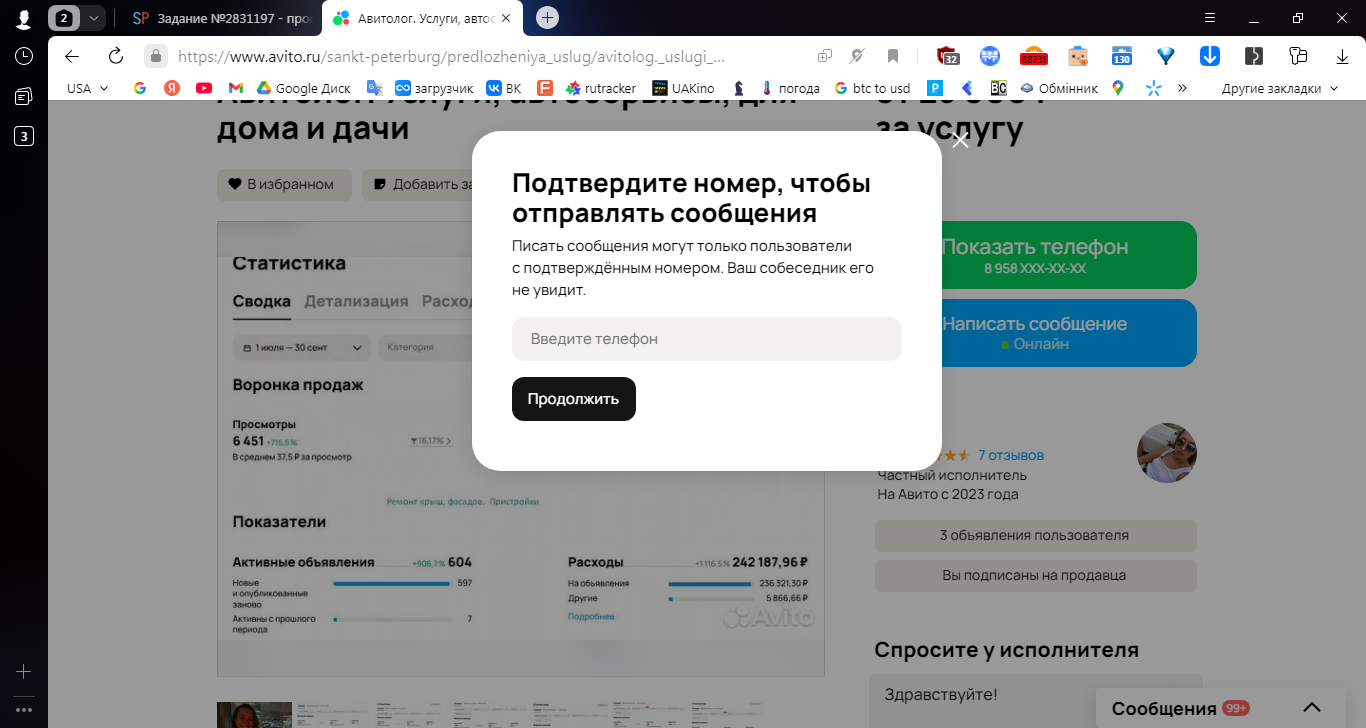Switch to 'Детализация' tab in statistics image
1366x728 pixels.
[x=356, y=301]
